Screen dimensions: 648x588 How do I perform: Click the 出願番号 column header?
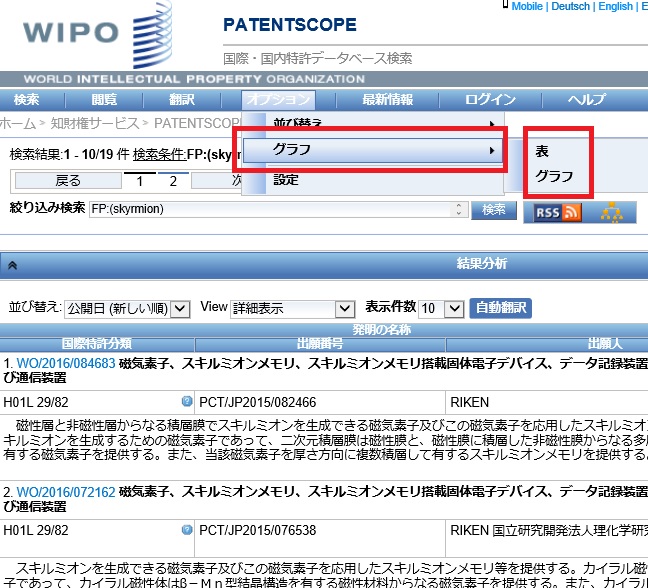[320, 343]
